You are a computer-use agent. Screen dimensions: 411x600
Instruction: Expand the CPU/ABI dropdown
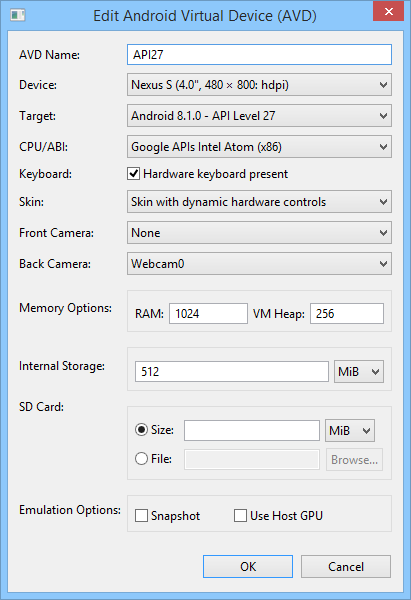point(259,147)
